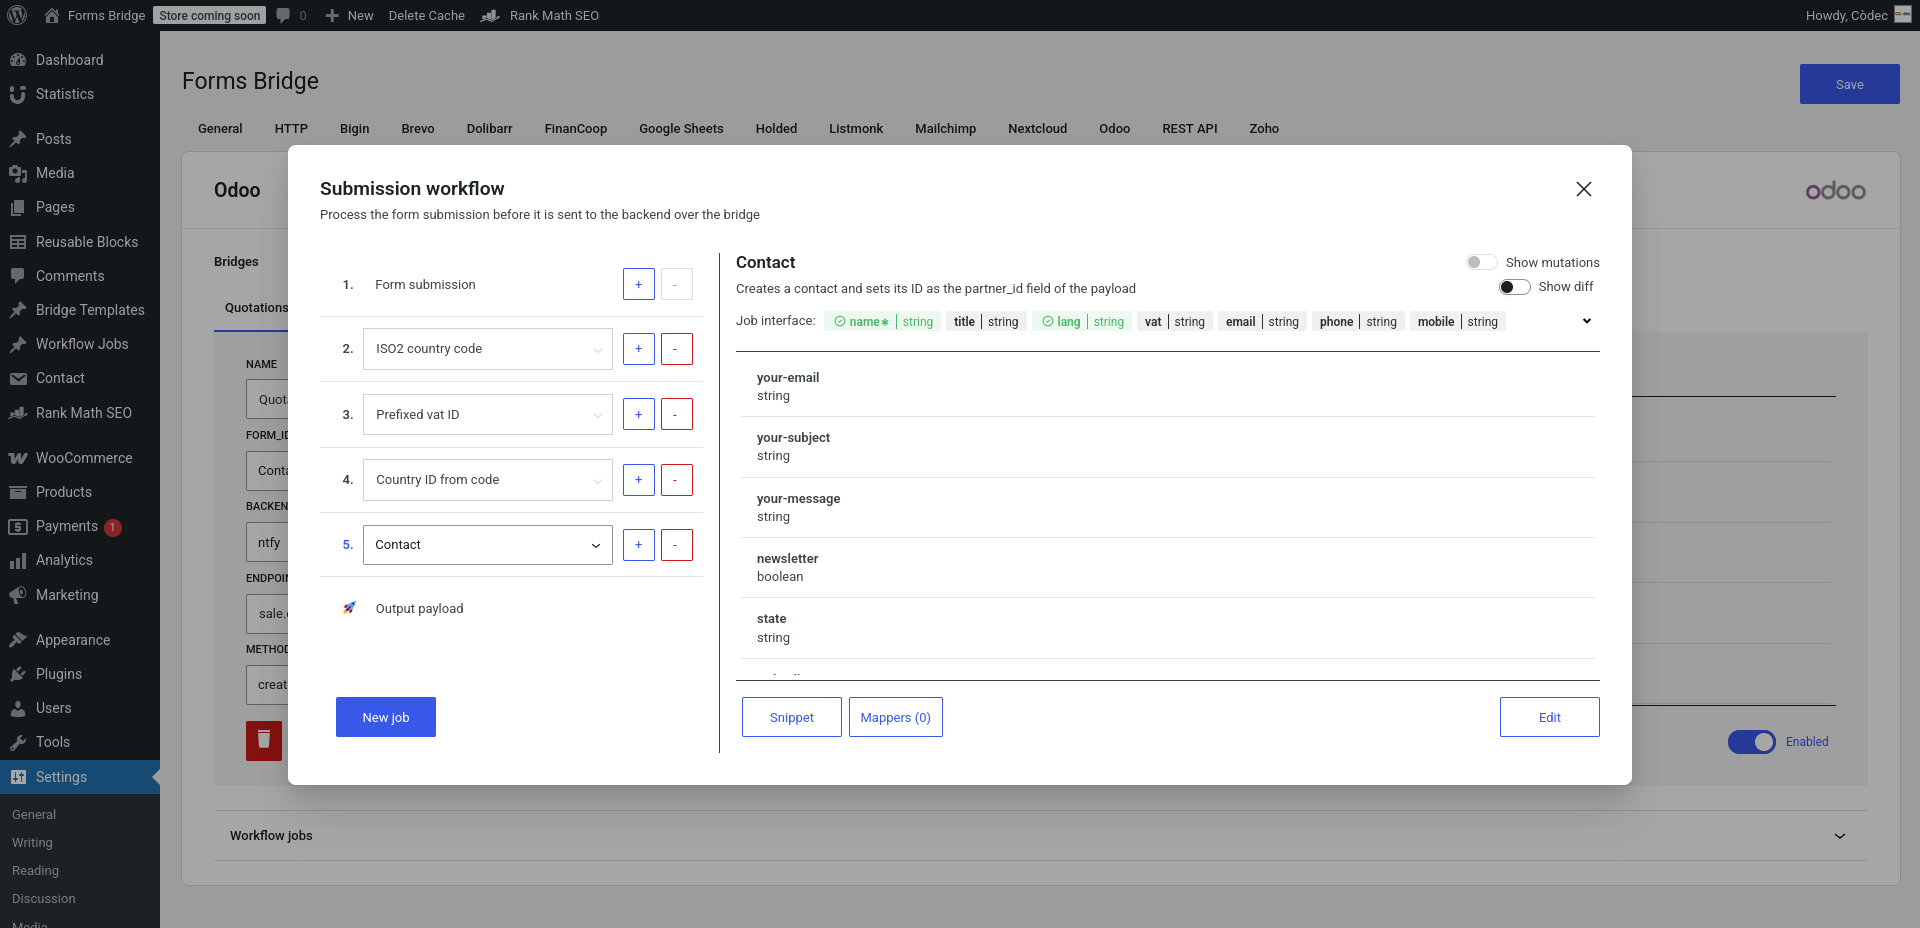Open the Country ID from code dropdown
Screen dimensions: 1920x928
488,480
